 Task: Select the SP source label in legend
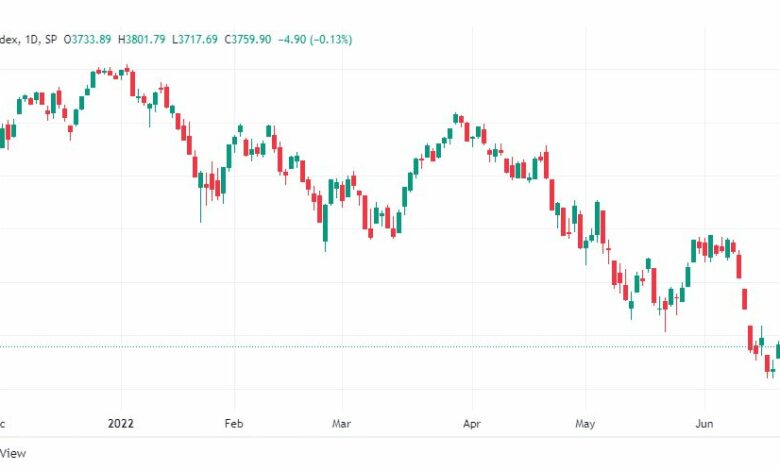pyautogui.click(x=54, y=40)
